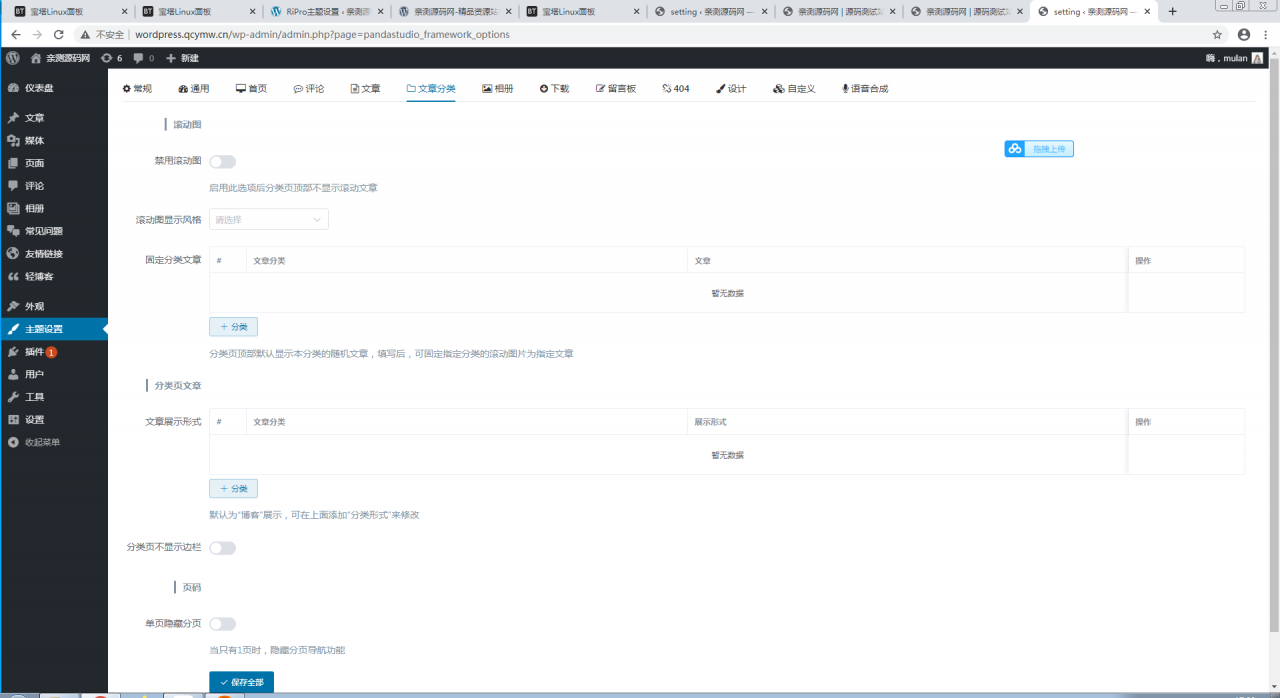Visit site via 亲测源码网 home icon
1280x698 pixels.
tap(60, 58)
